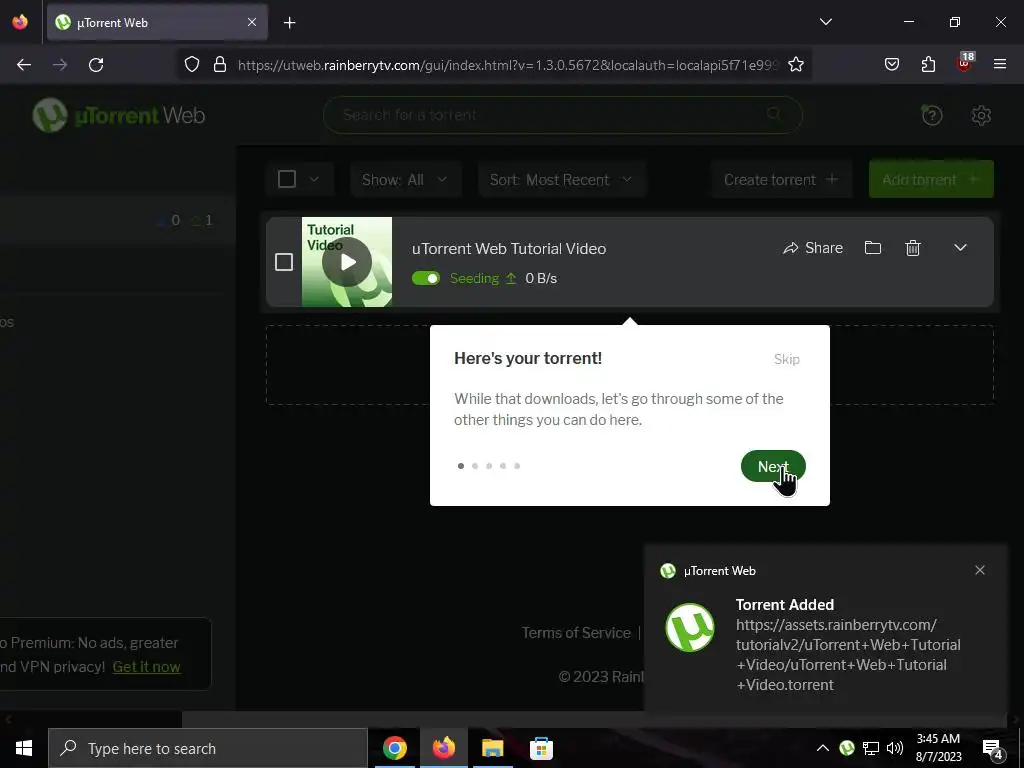Play the Tutorial Video thumbnail
1024x768 pixels.
(347, 262)
